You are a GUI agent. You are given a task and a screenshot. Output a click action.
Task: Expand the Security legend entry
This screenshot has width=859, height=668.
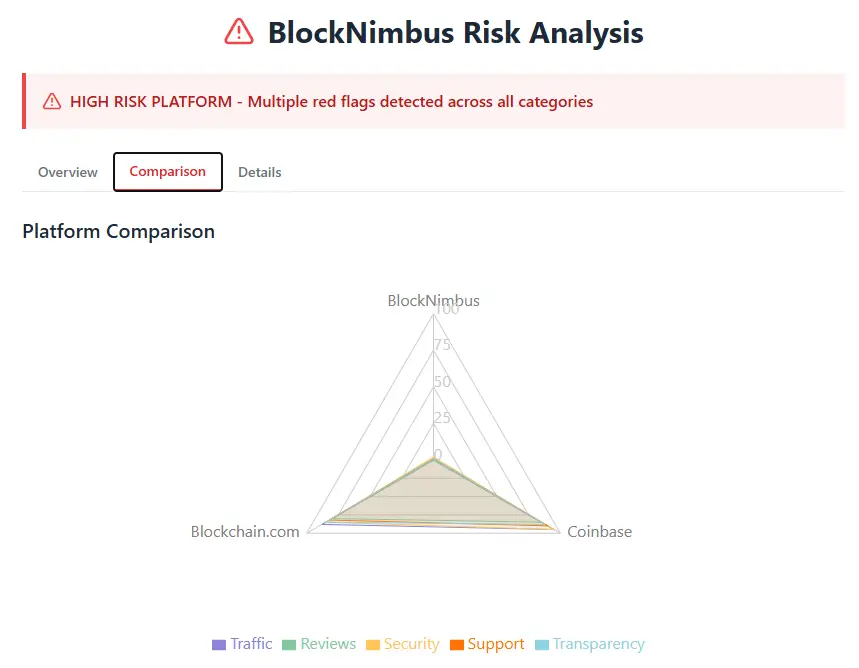[x=410, y=644]
